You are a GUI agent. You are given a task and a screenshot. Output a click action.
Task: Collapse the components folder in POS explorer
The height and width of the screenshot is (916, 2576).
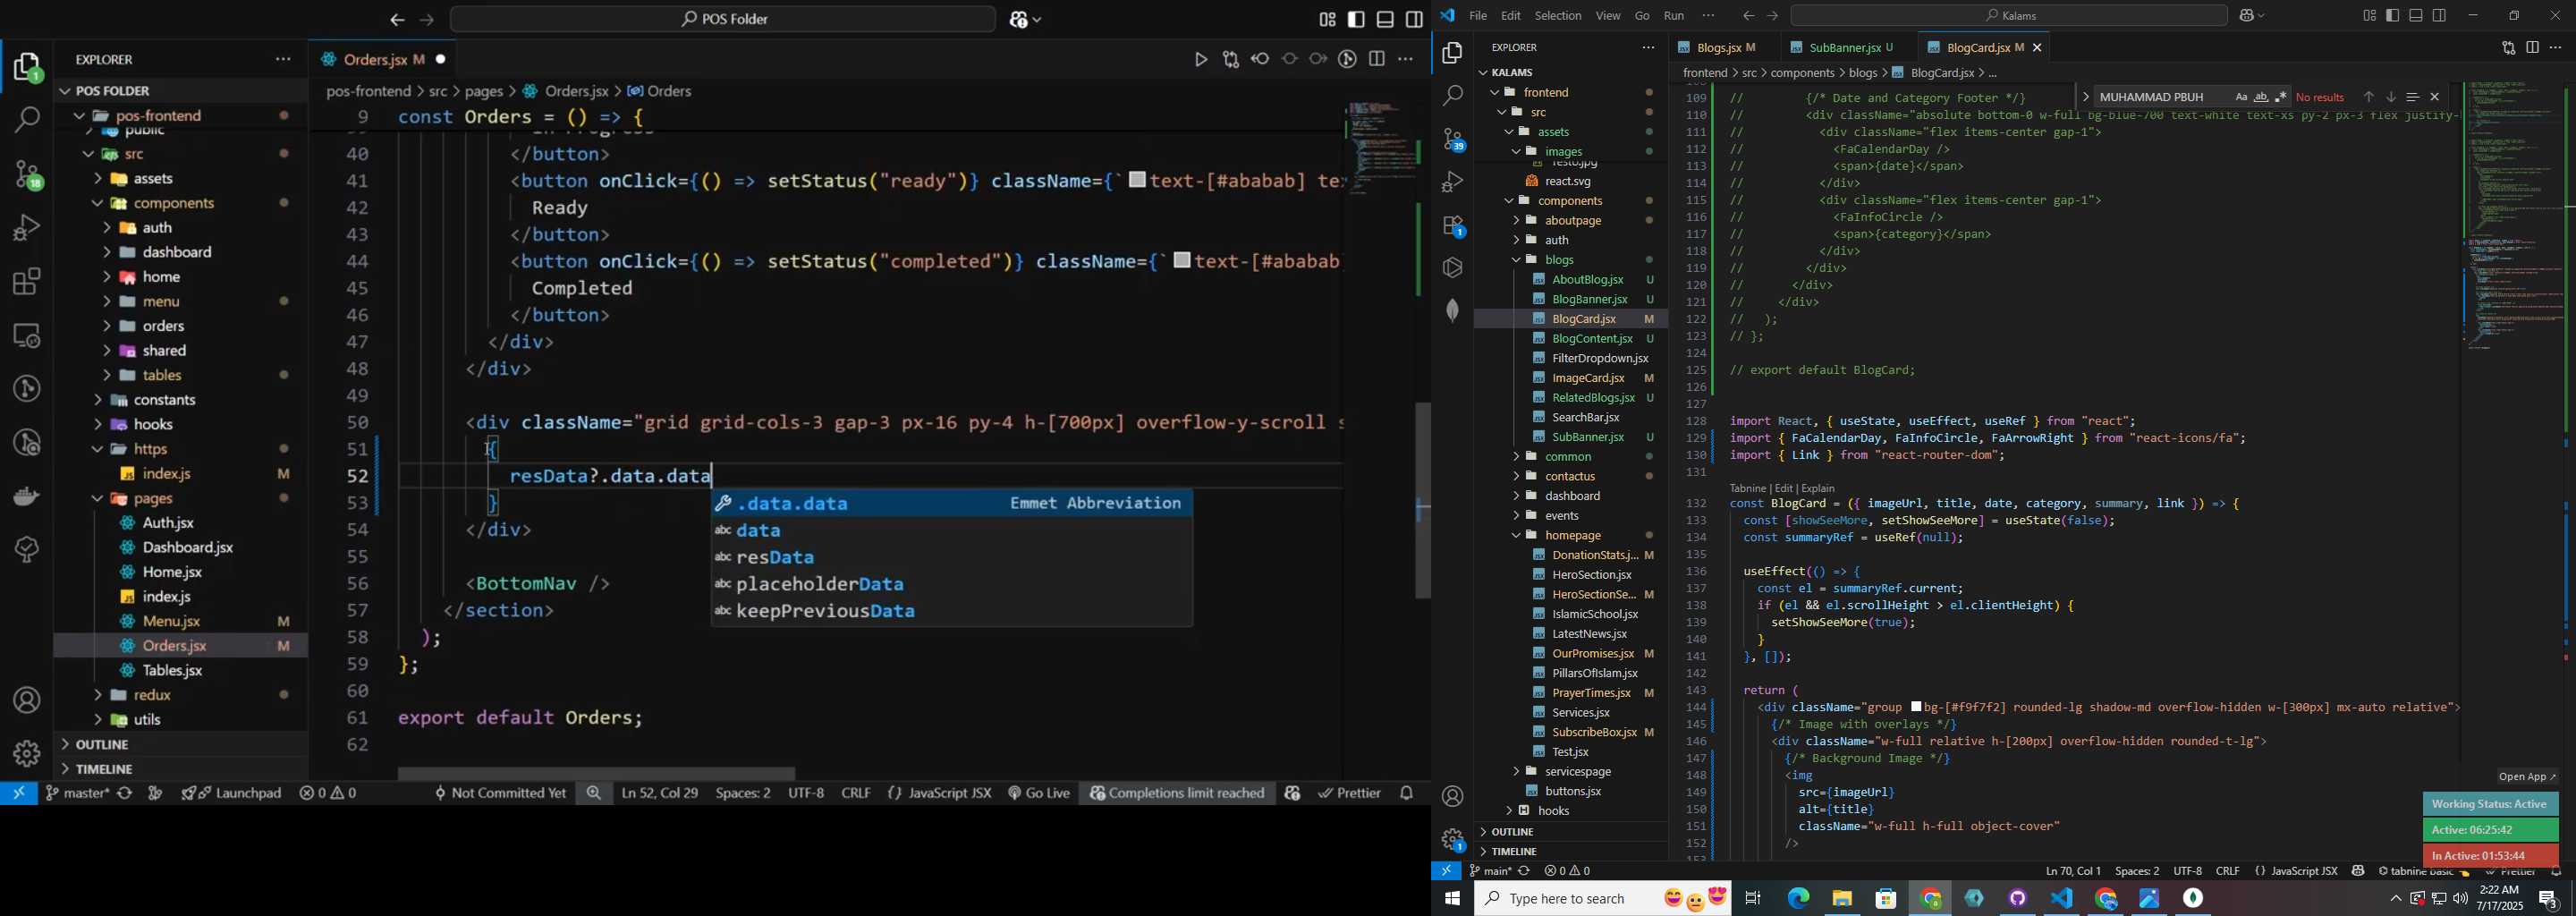[x=180, y=203]
